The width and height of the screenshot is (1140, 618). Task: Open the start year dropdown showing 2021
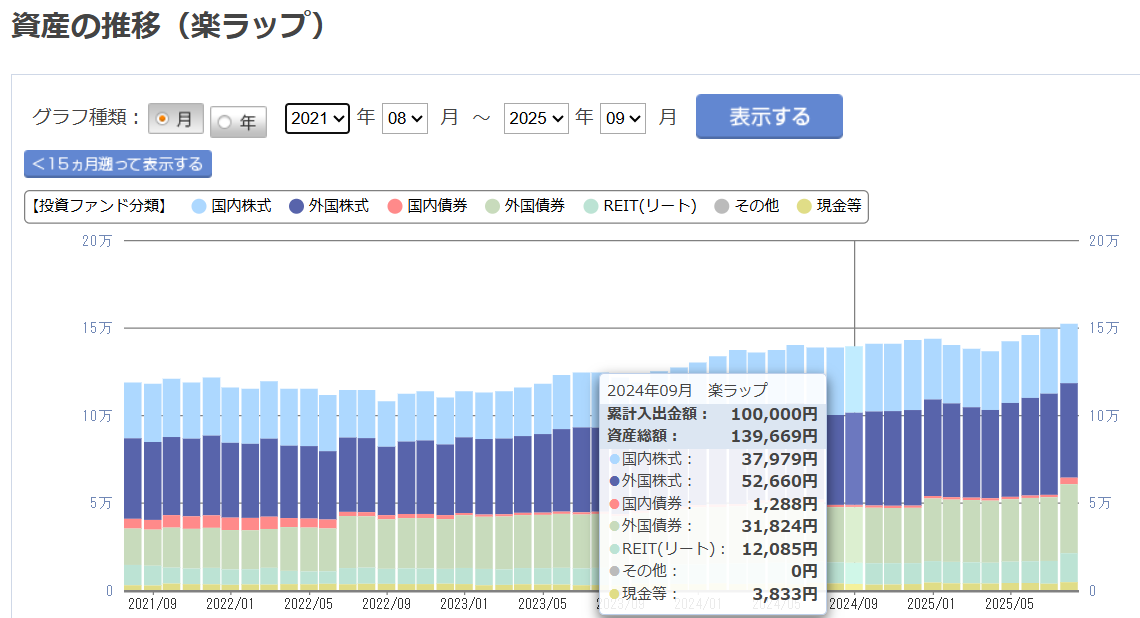pos(317,118)
